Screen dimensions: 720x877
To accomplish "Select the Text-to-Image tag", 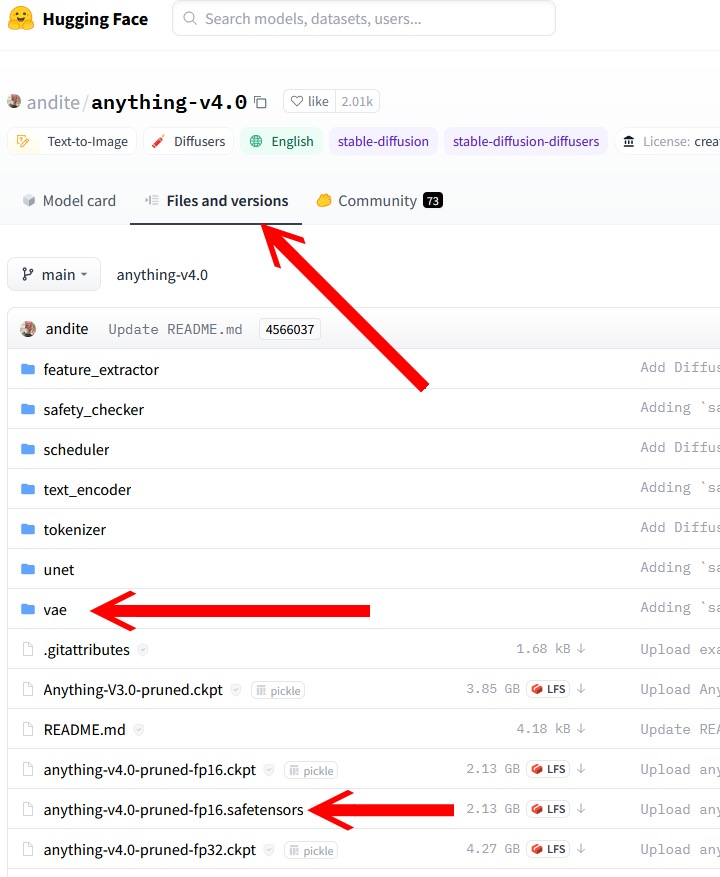I will click(72, 142).
